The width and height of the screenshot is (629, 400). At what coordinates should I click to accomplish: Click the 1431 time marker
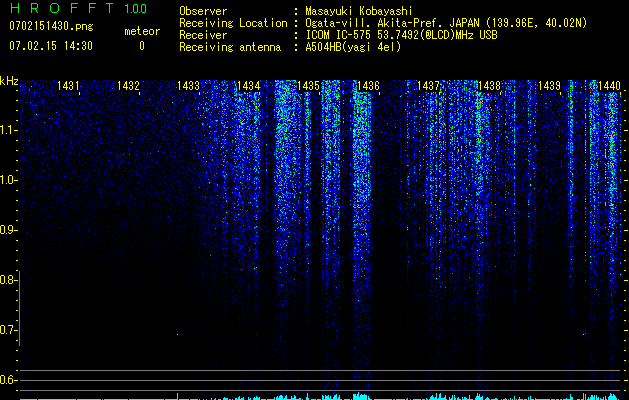(x=68, y=85)
